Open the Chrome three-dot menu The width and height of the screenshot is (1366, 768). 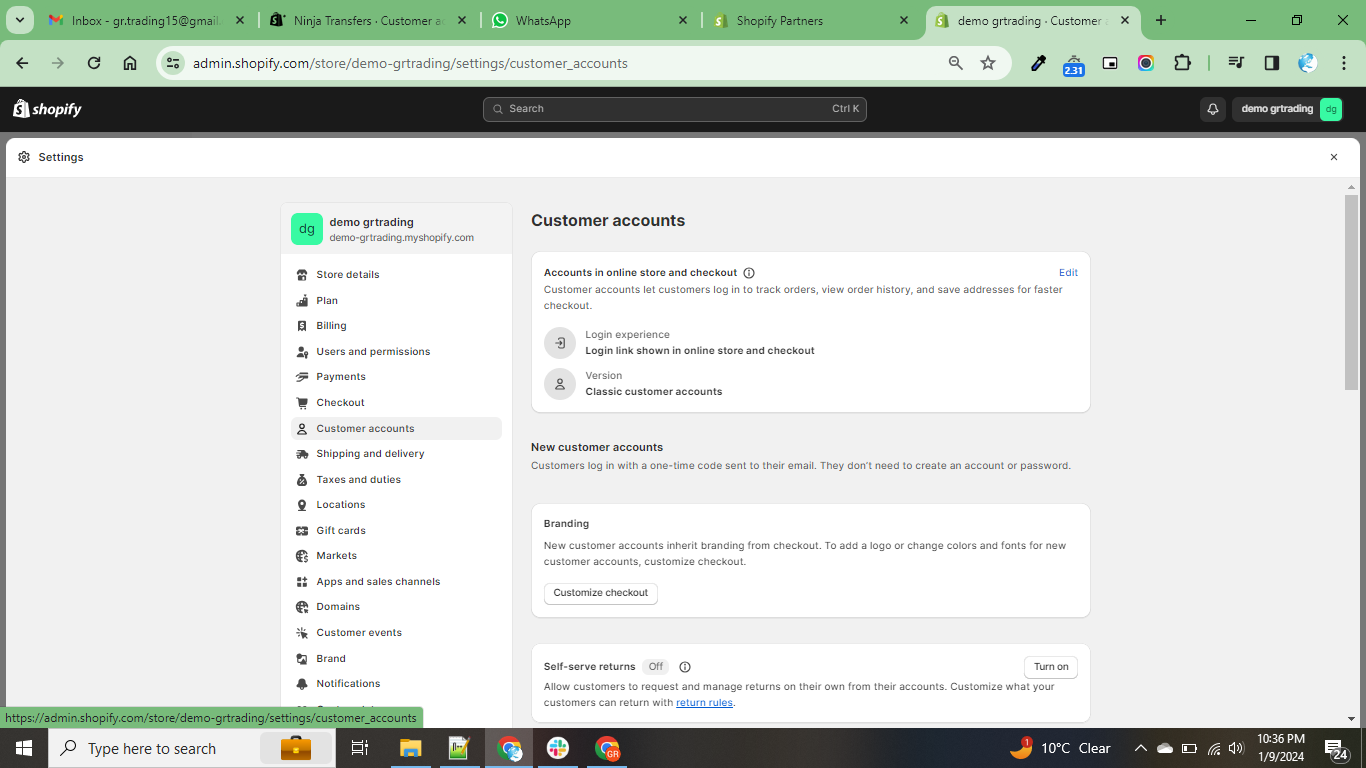coord(1342,63)
